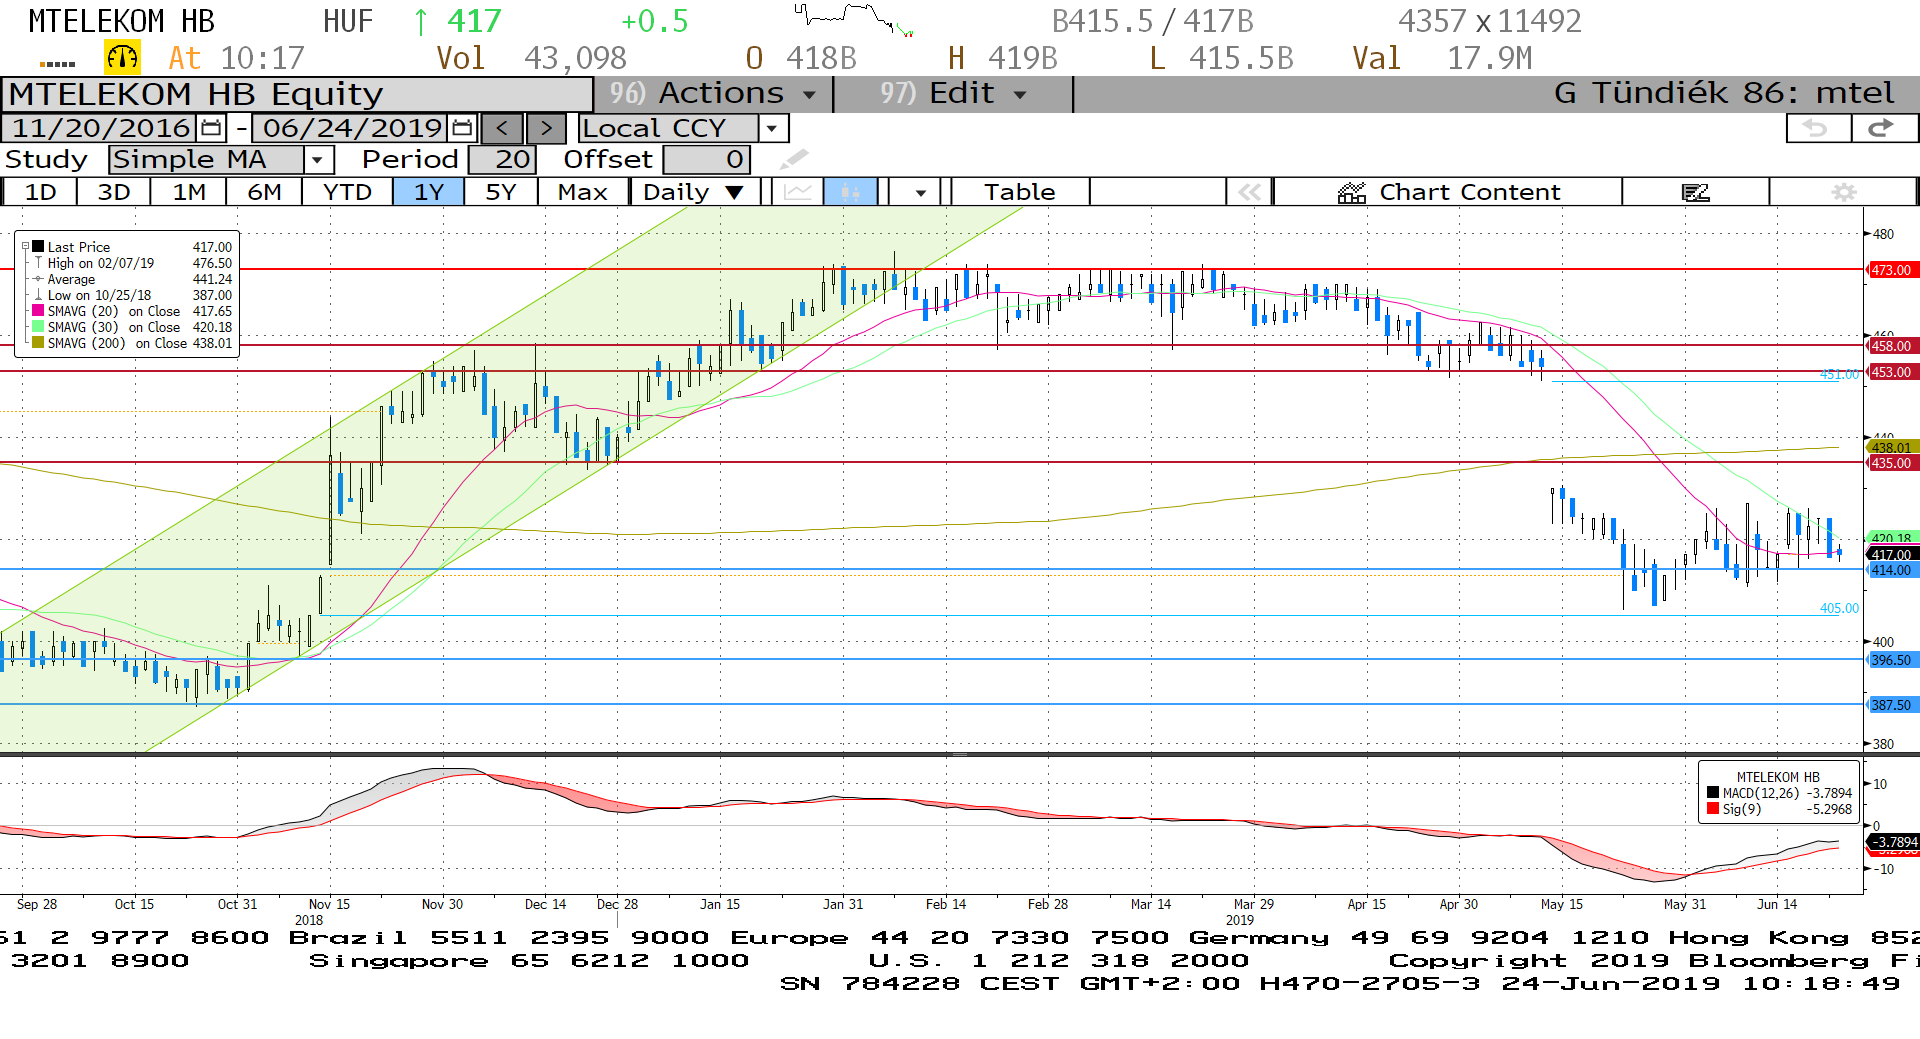
Task: Click the undo arrow button
Action: point(1817,128)
